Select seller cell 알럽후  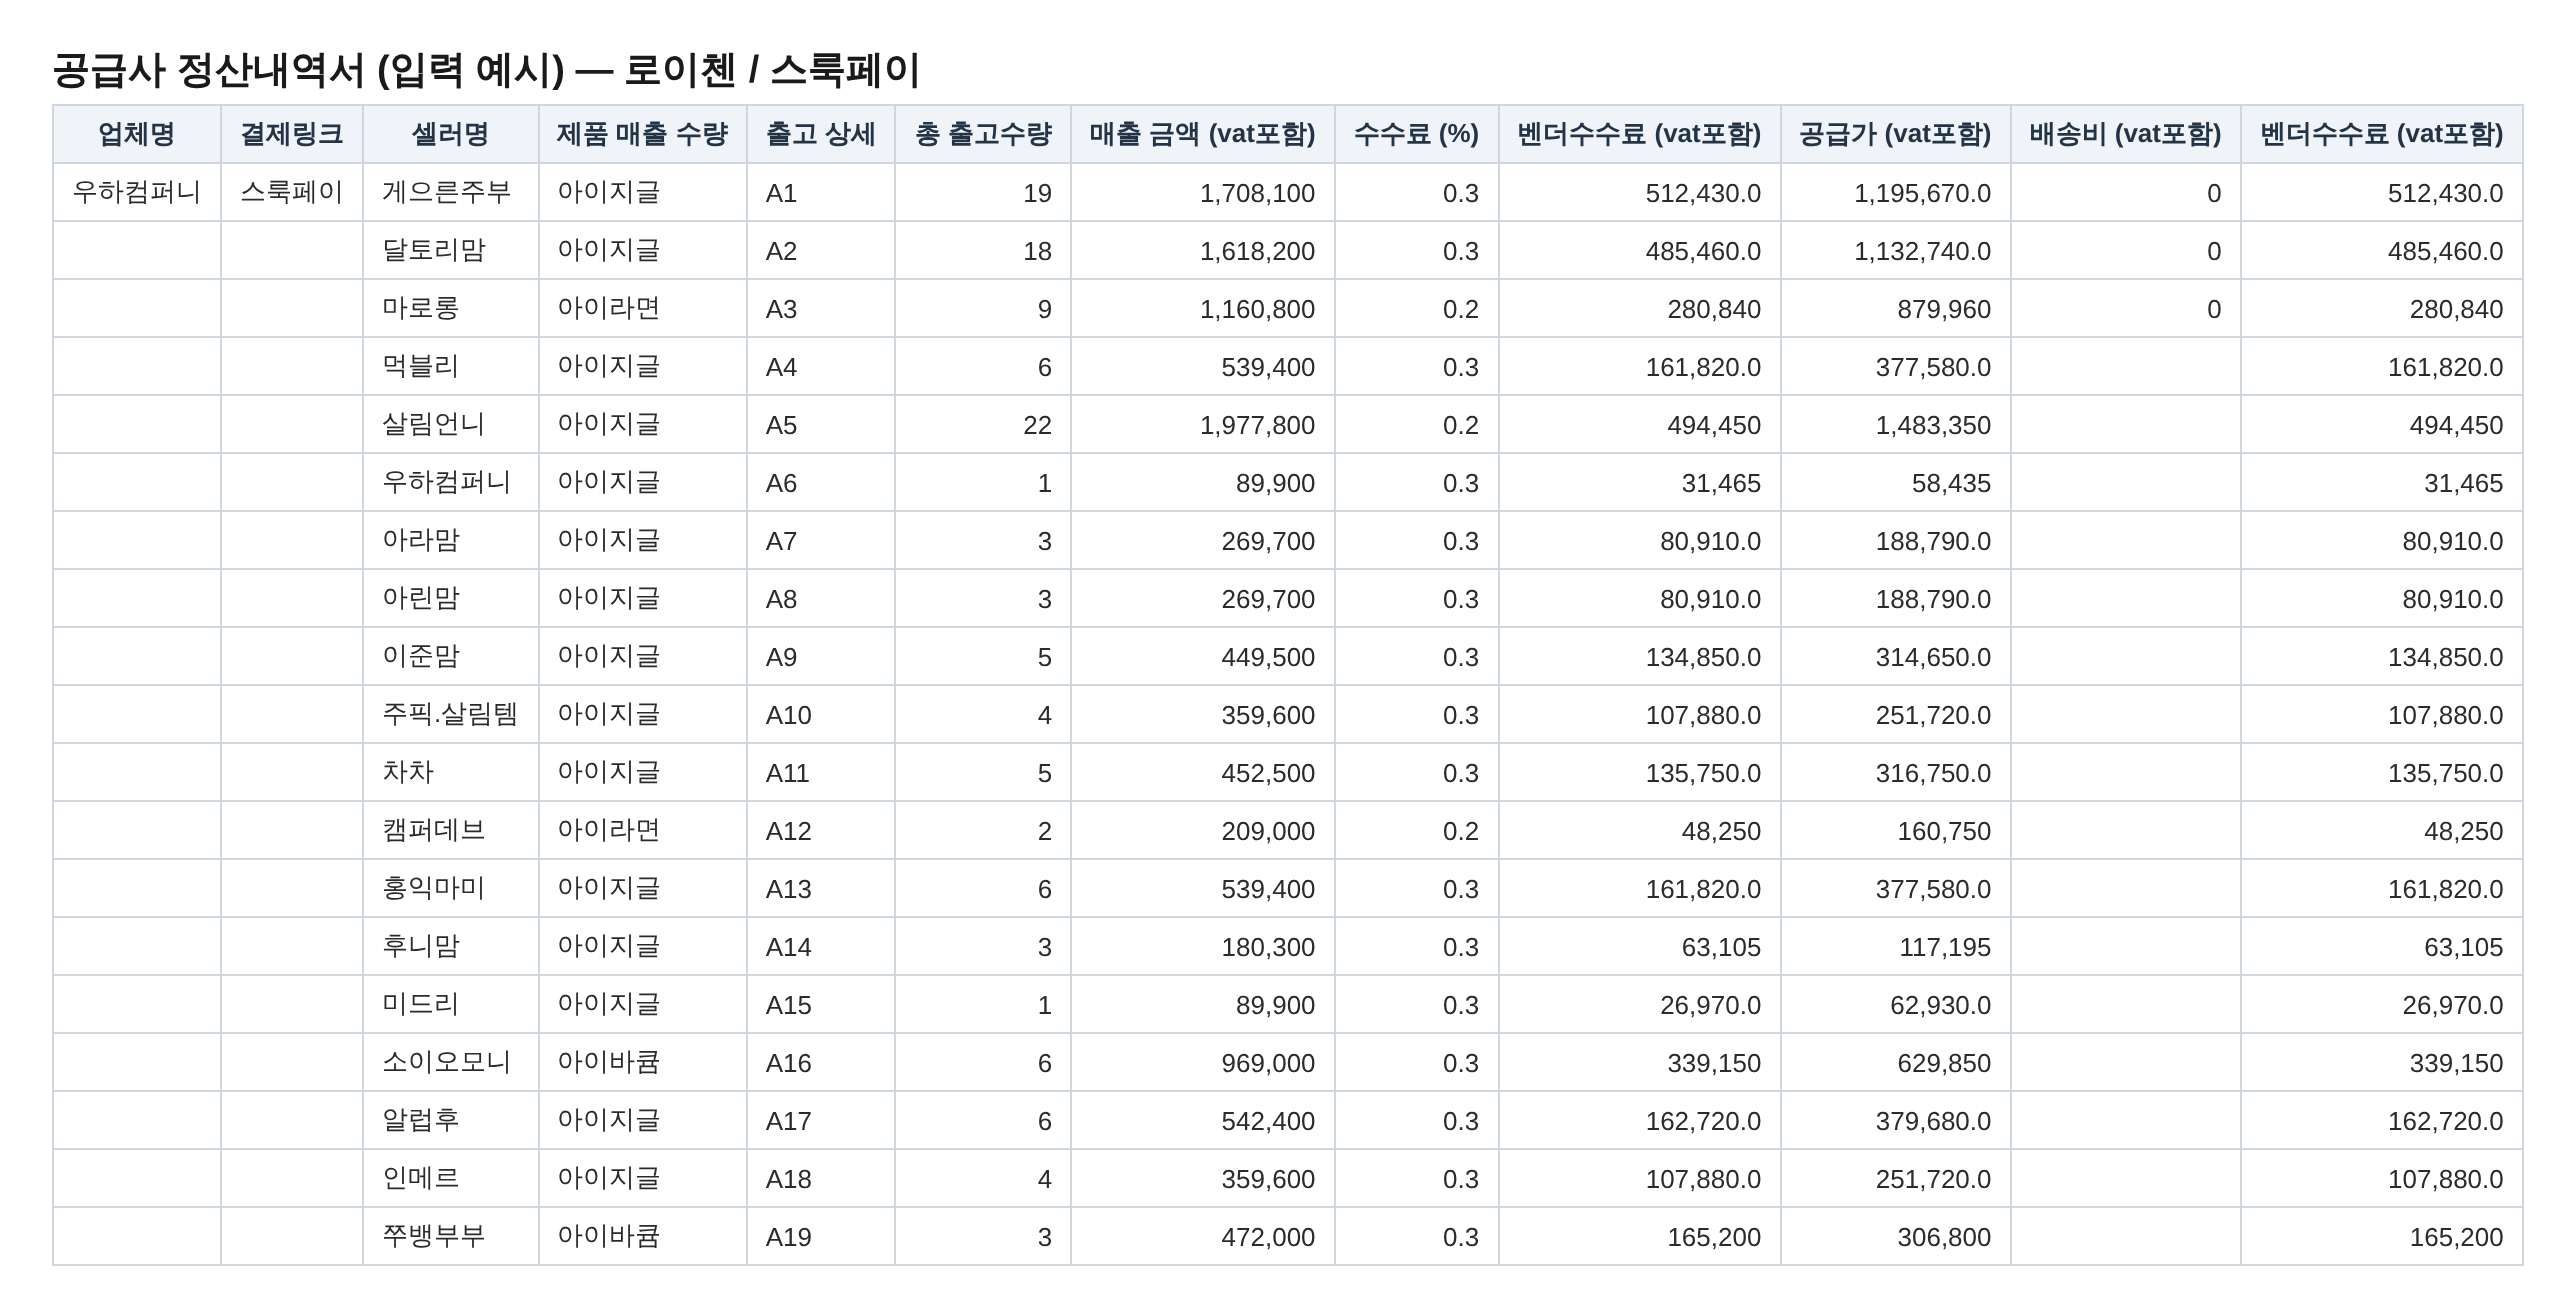[x=451, y=1120]
